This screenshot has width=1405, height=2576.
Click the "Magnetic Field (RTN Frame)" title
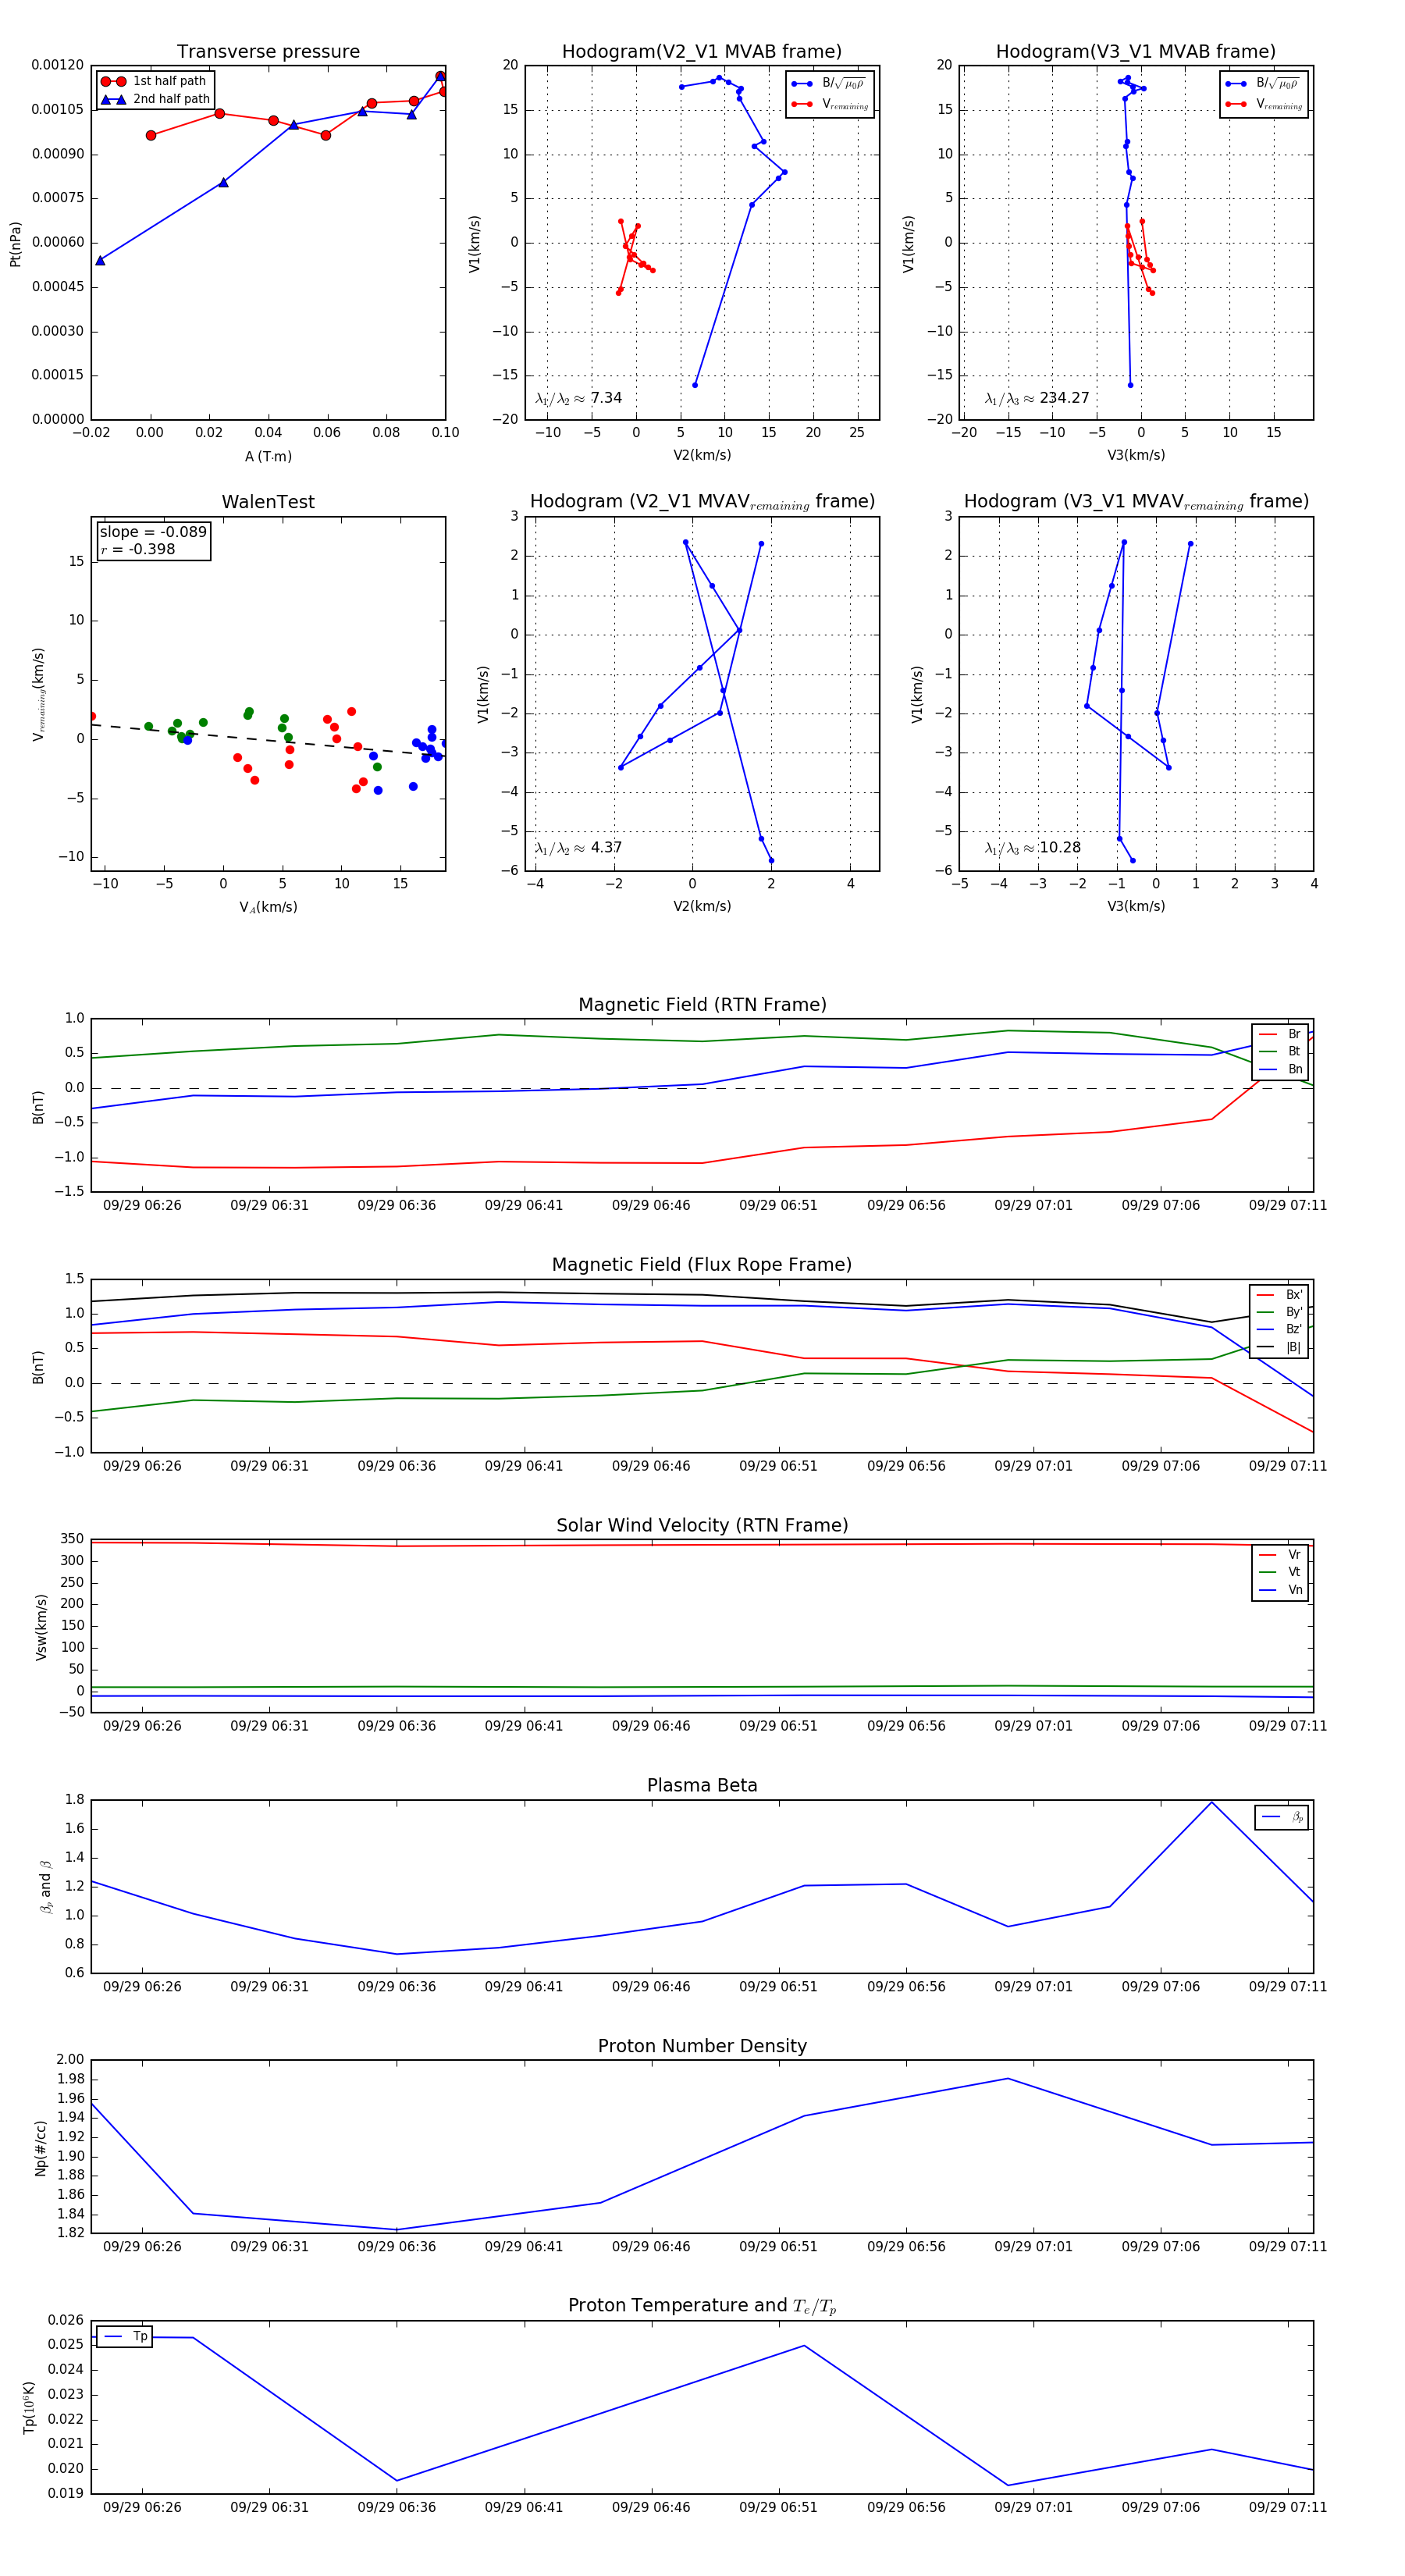(x=702, y=1004)
